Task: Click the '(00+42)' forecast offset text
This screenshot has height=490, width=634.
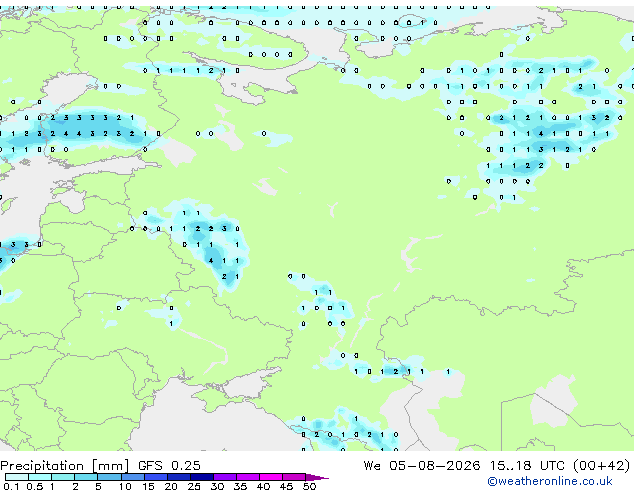Action: point(602,466)
